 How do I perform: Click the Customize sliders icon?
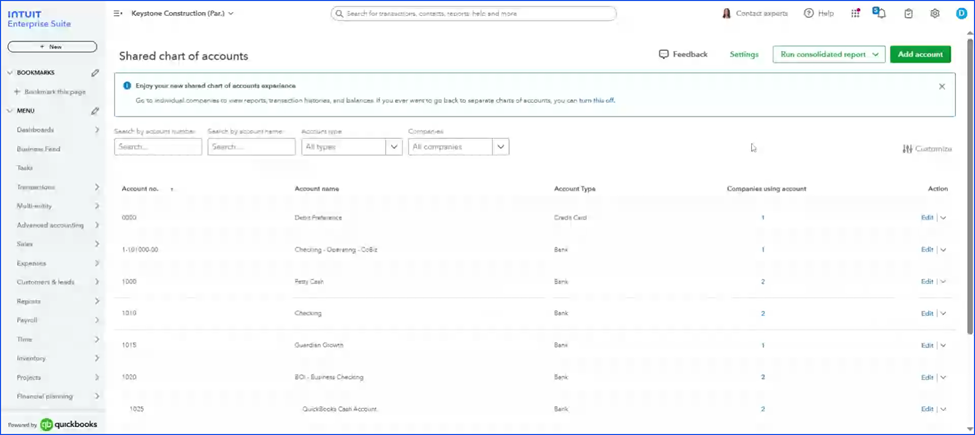click(x=907, y=149)
